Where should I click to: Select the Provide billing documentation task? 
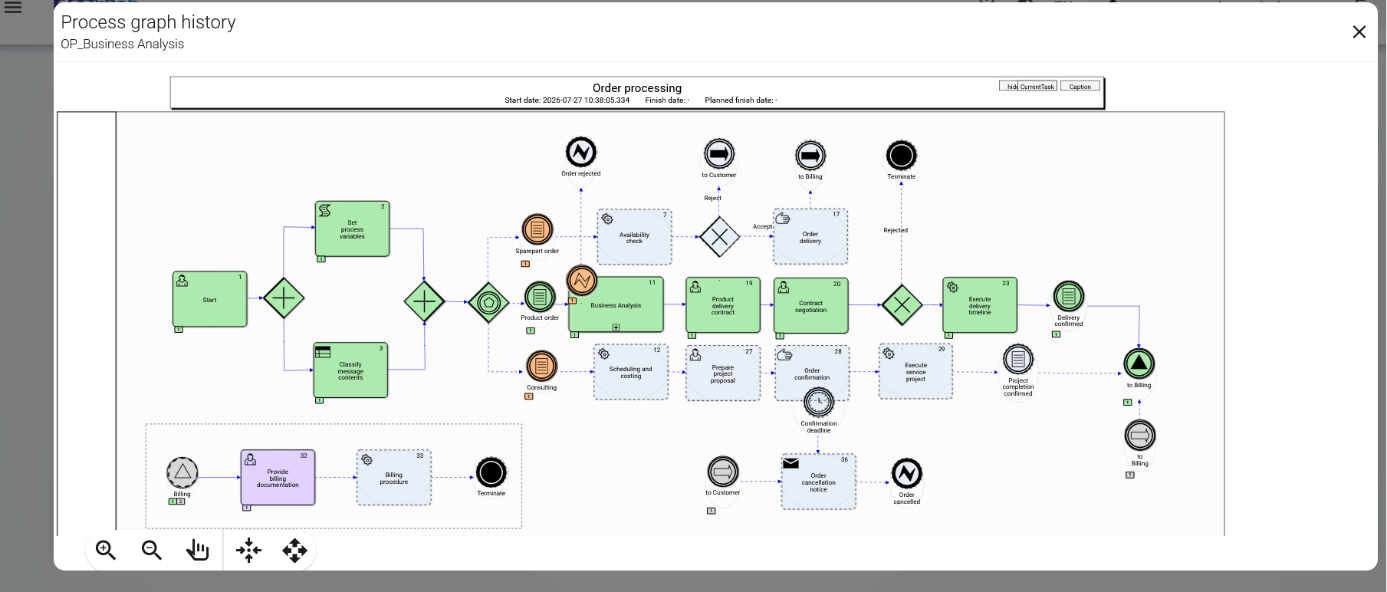(x=278, y=477)
